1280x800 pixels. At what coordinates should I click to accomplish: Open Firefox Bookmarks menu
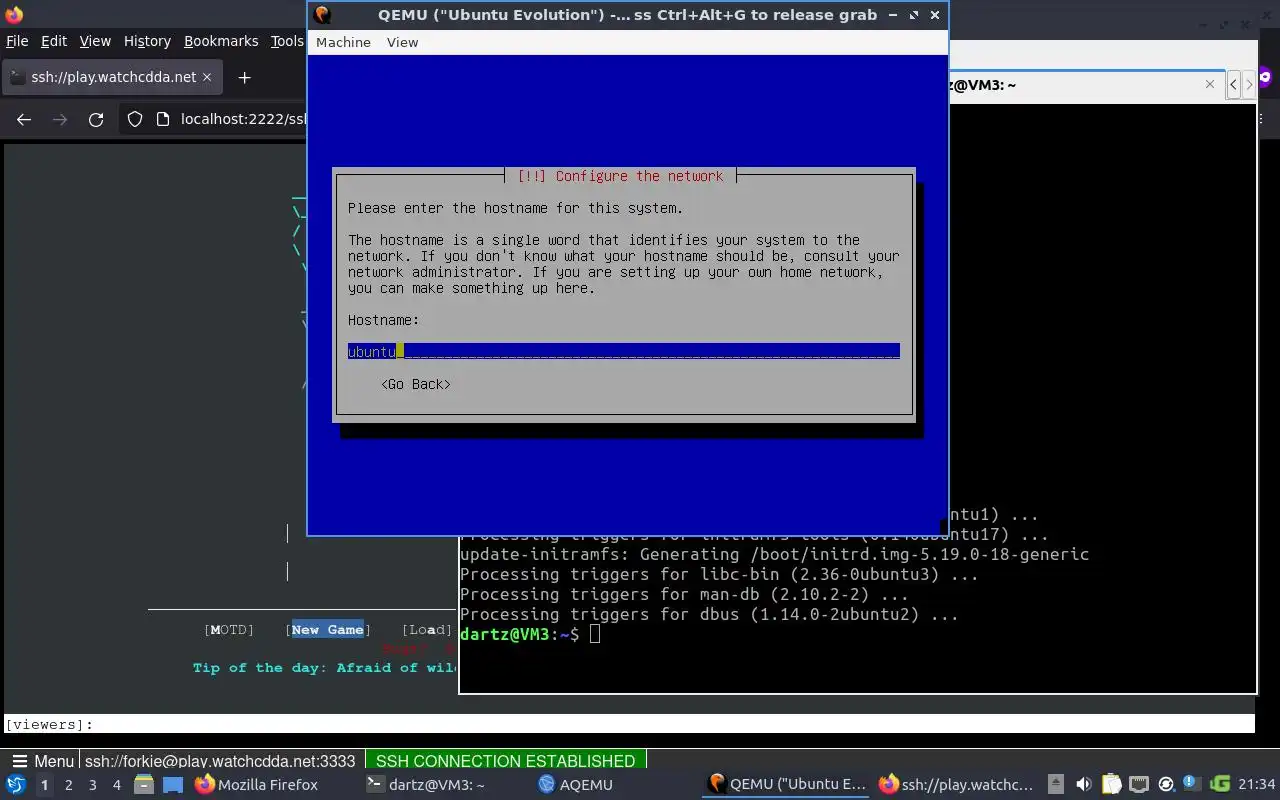click(x=221, y=41)
